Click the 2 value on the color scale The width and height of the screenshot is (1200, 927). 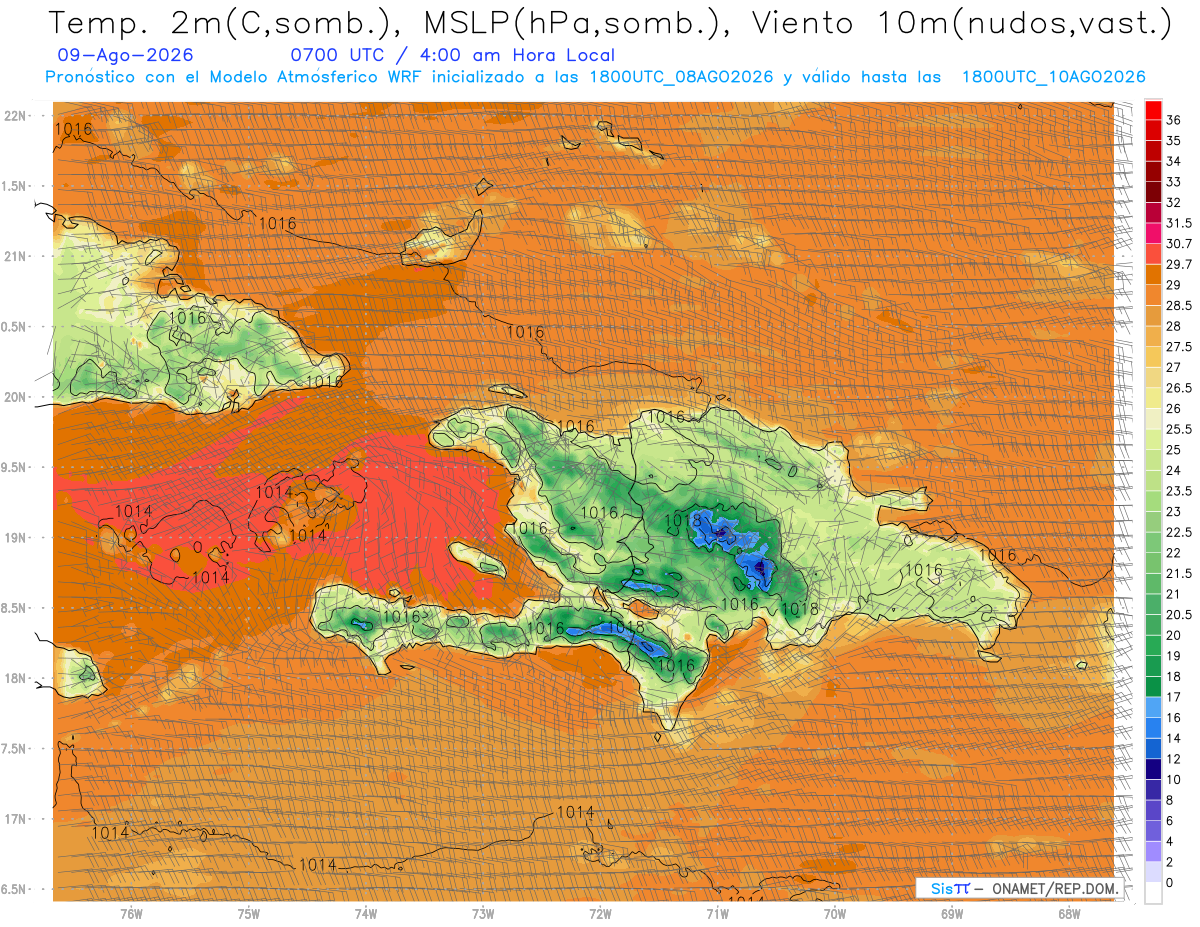click(1171, 862)
